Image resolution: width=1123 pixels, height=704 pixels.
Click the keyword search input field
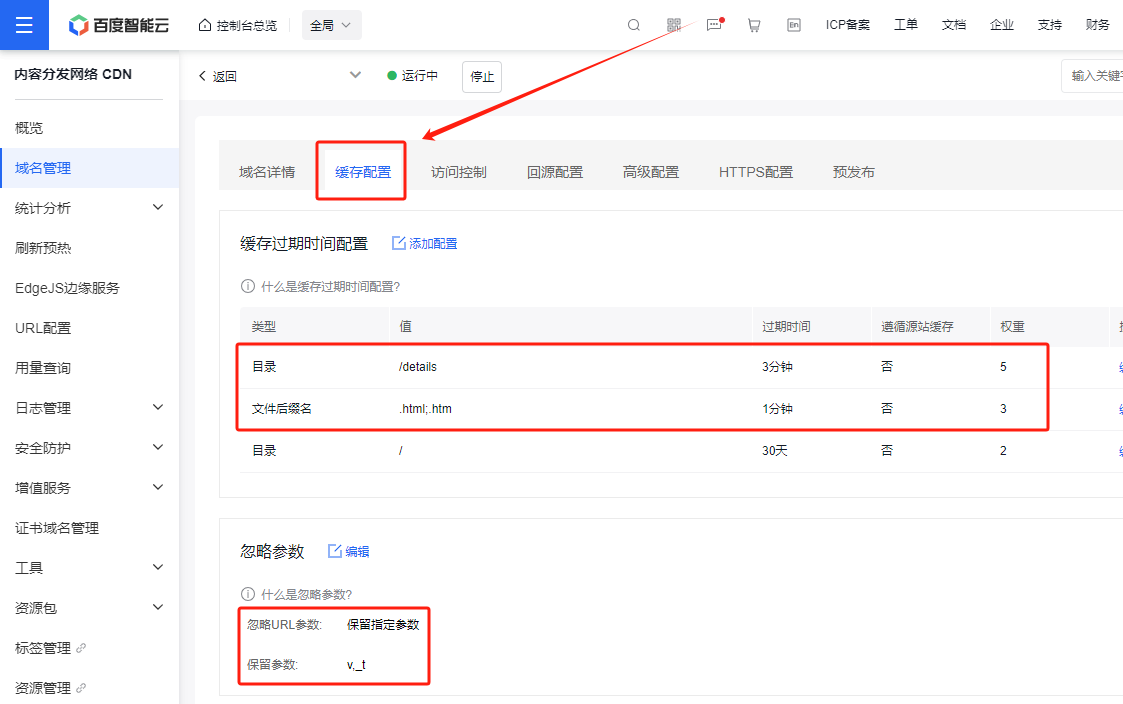coord(1094,76)
